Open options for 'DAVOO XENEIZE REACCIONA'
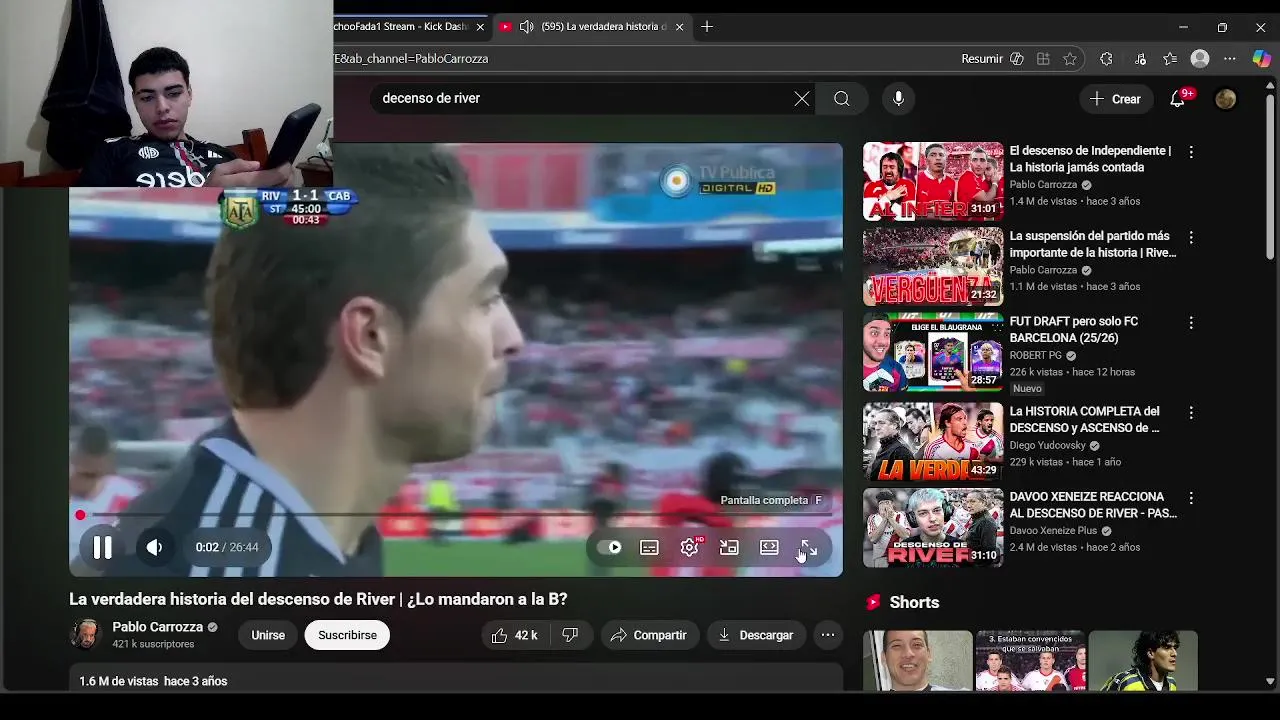This screenshot has height=720, width=1280. [x=1190, y=498]
